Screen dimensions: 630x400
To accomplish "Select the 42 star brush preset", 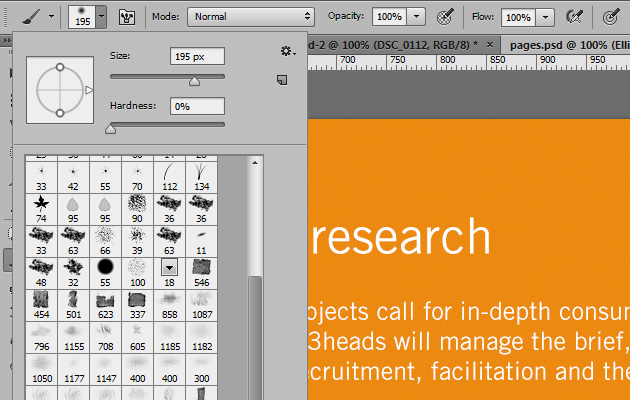I will pyautogui.click(x=73, y=178).
